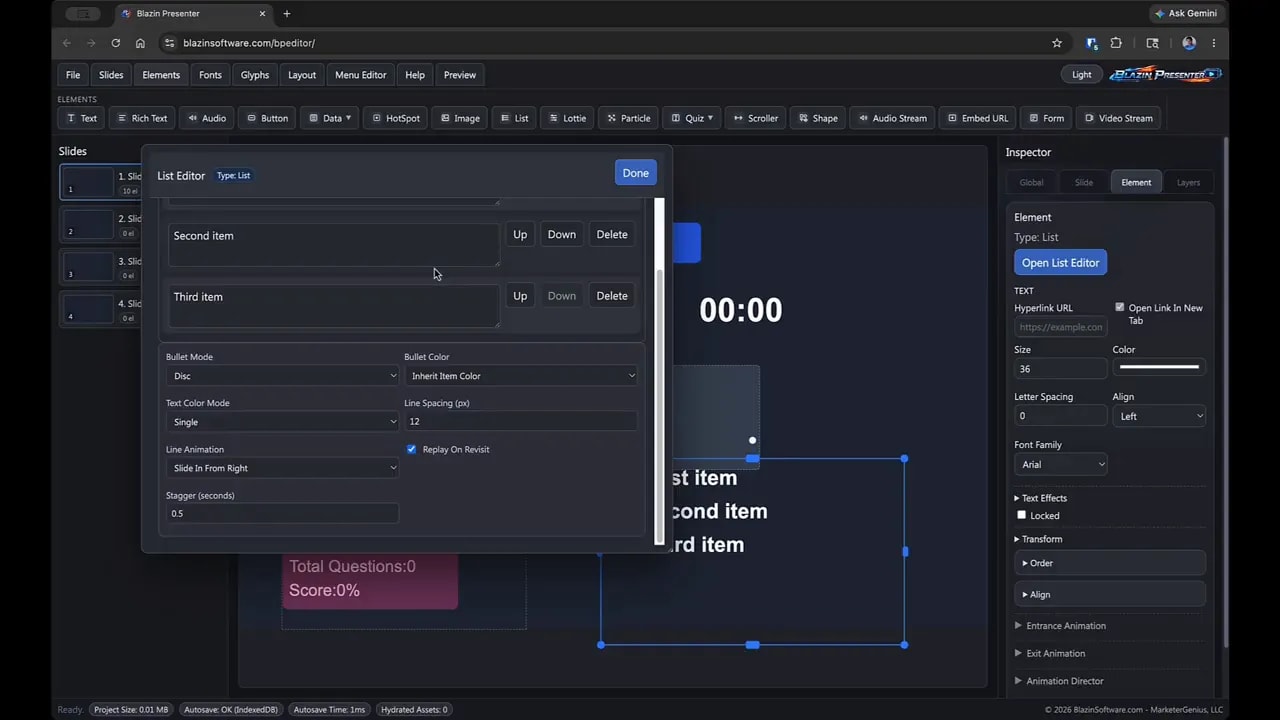The width and height of the screenshot is (1280, 720).
Task: Launch the Preview
Action: pyautogui.click(x=460, y=75)
